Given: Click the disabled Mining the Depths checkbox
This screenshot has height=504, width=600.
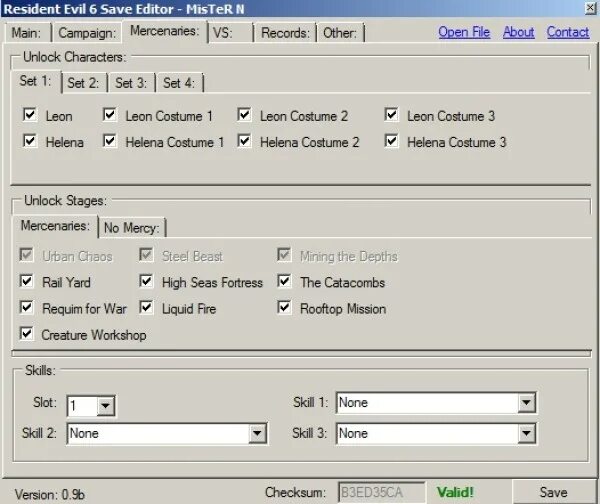Looking at the screenshot, I should click(x=284, y=255).
